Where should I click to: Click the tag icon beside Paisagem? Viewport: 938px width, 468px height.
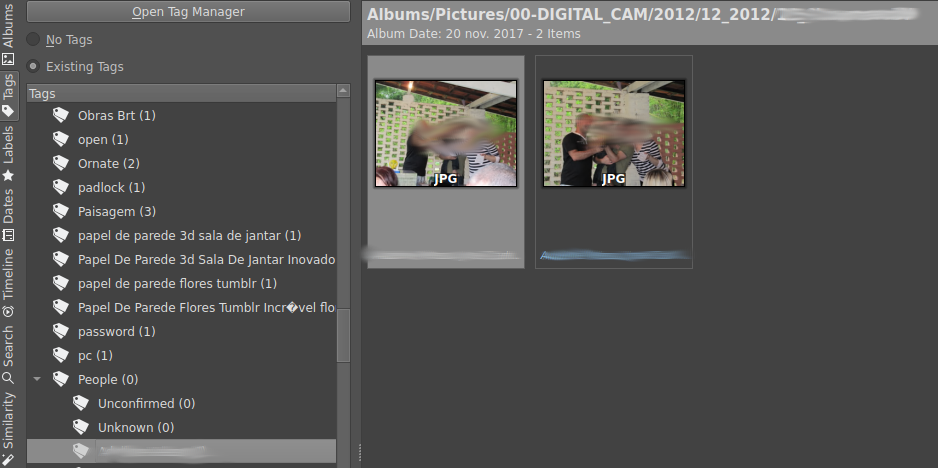click(61, 212)
